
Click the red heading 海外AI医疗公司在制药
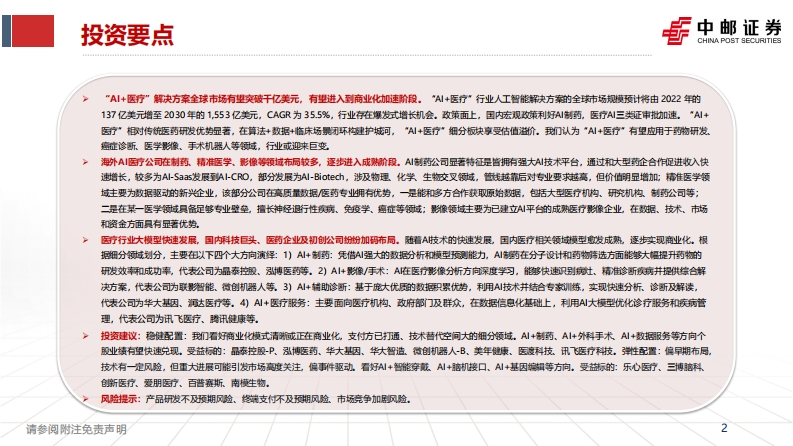coord(250,162)
